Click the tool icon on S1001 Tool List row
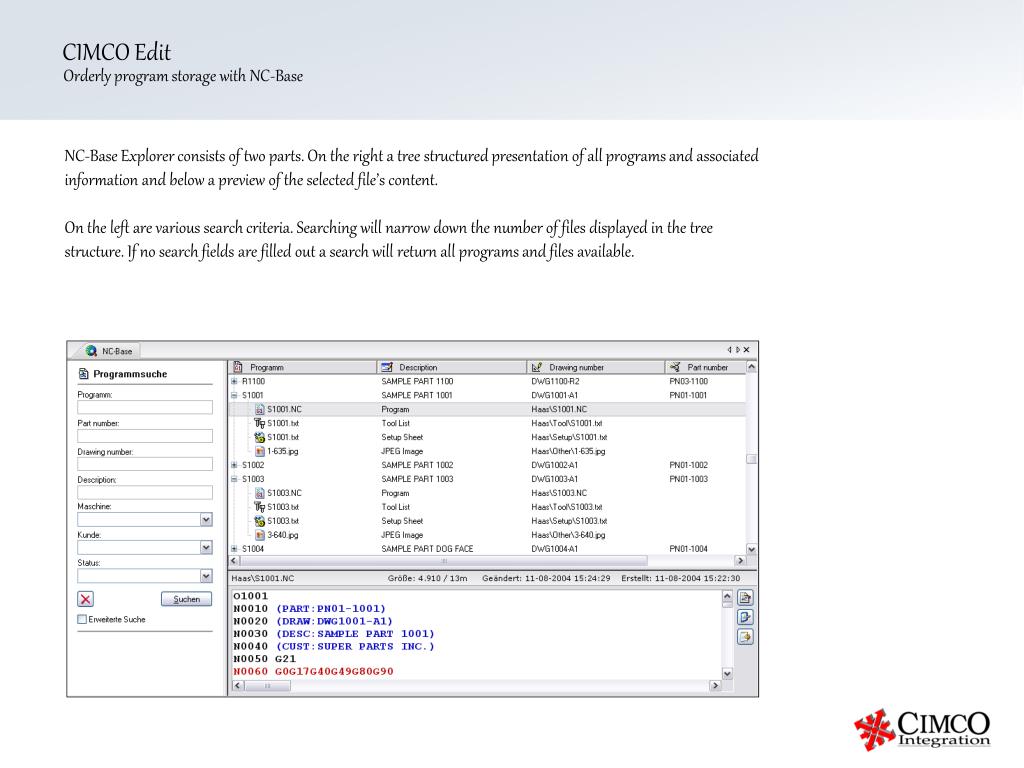The height and width of the screenshot is (768, 1024). [259, 423]
